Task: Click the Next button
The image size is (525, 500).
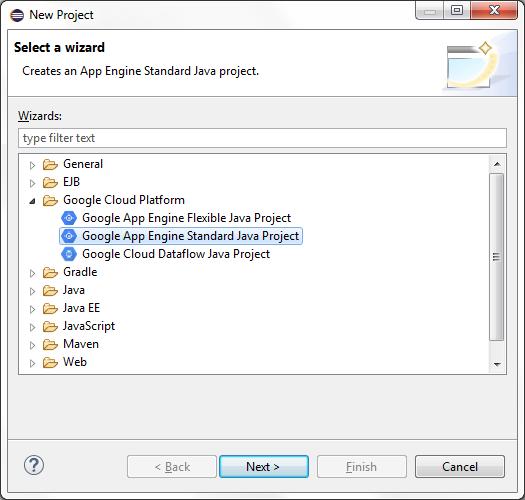Action: [x=264, y=466]
